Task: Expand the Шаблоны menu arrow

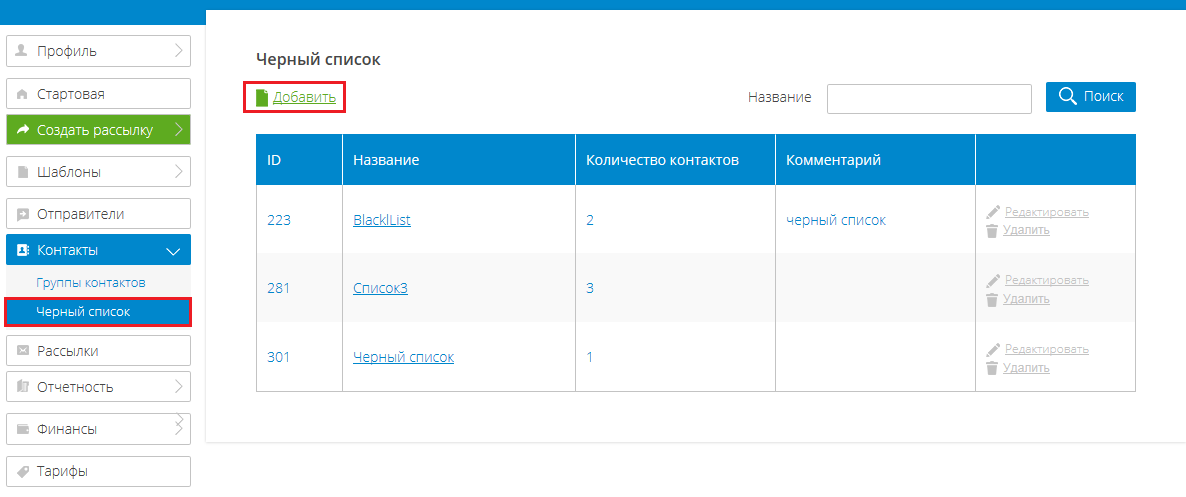Action: (179, 172)
